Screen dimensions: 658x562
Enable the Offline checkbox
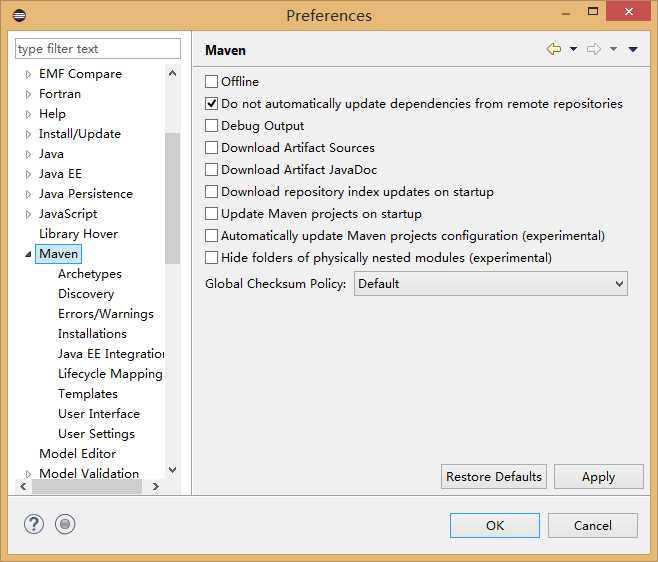(211, 81)
